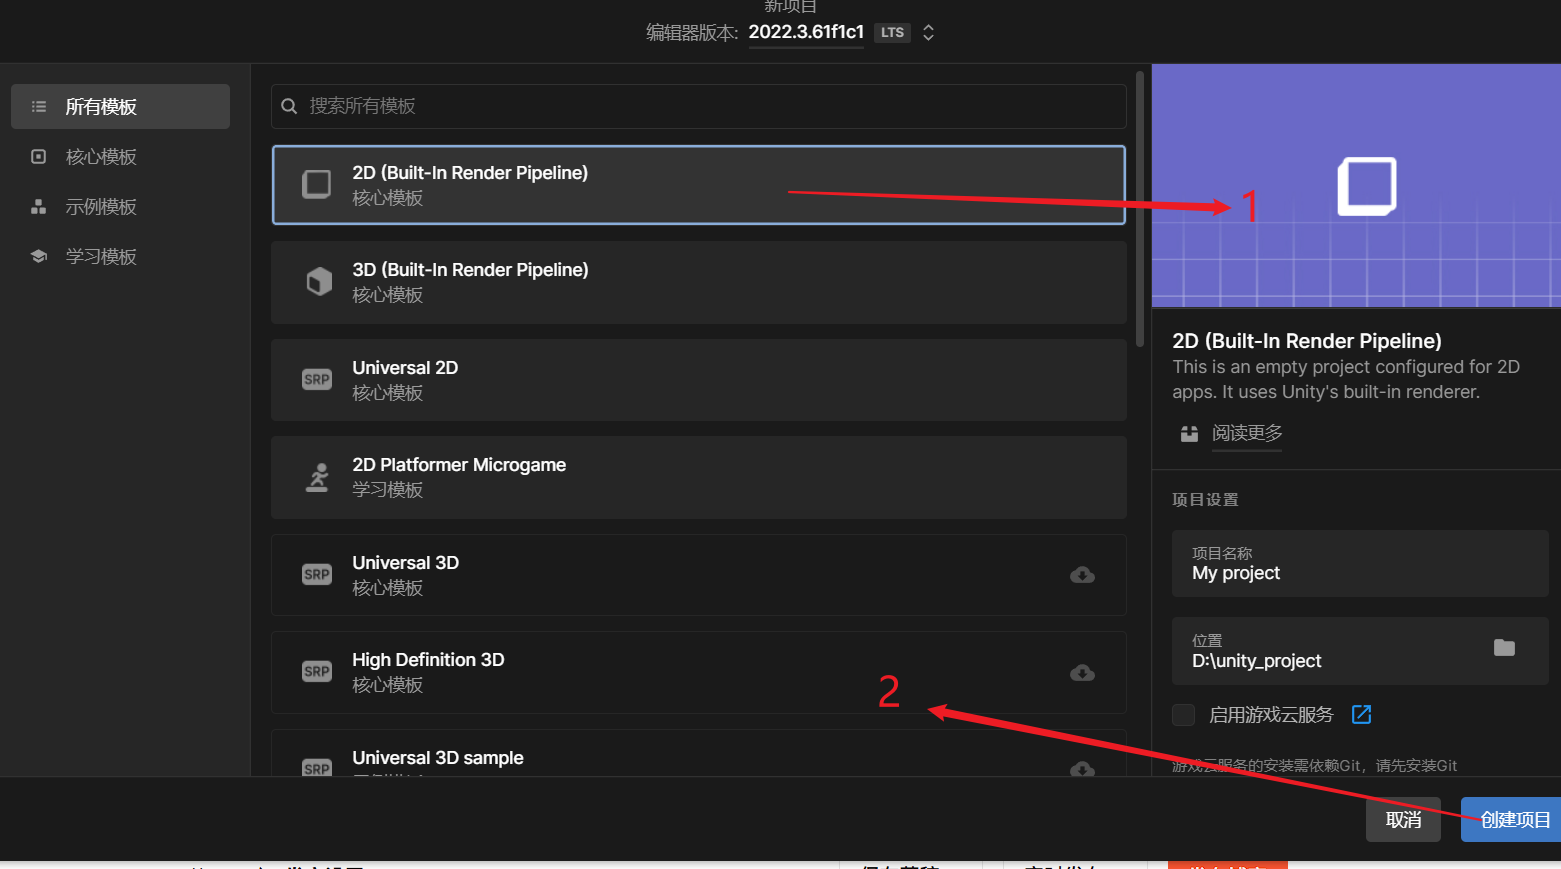
Task: Click the SRP icon of Universal 3D
Action: (x=317, y=574)
